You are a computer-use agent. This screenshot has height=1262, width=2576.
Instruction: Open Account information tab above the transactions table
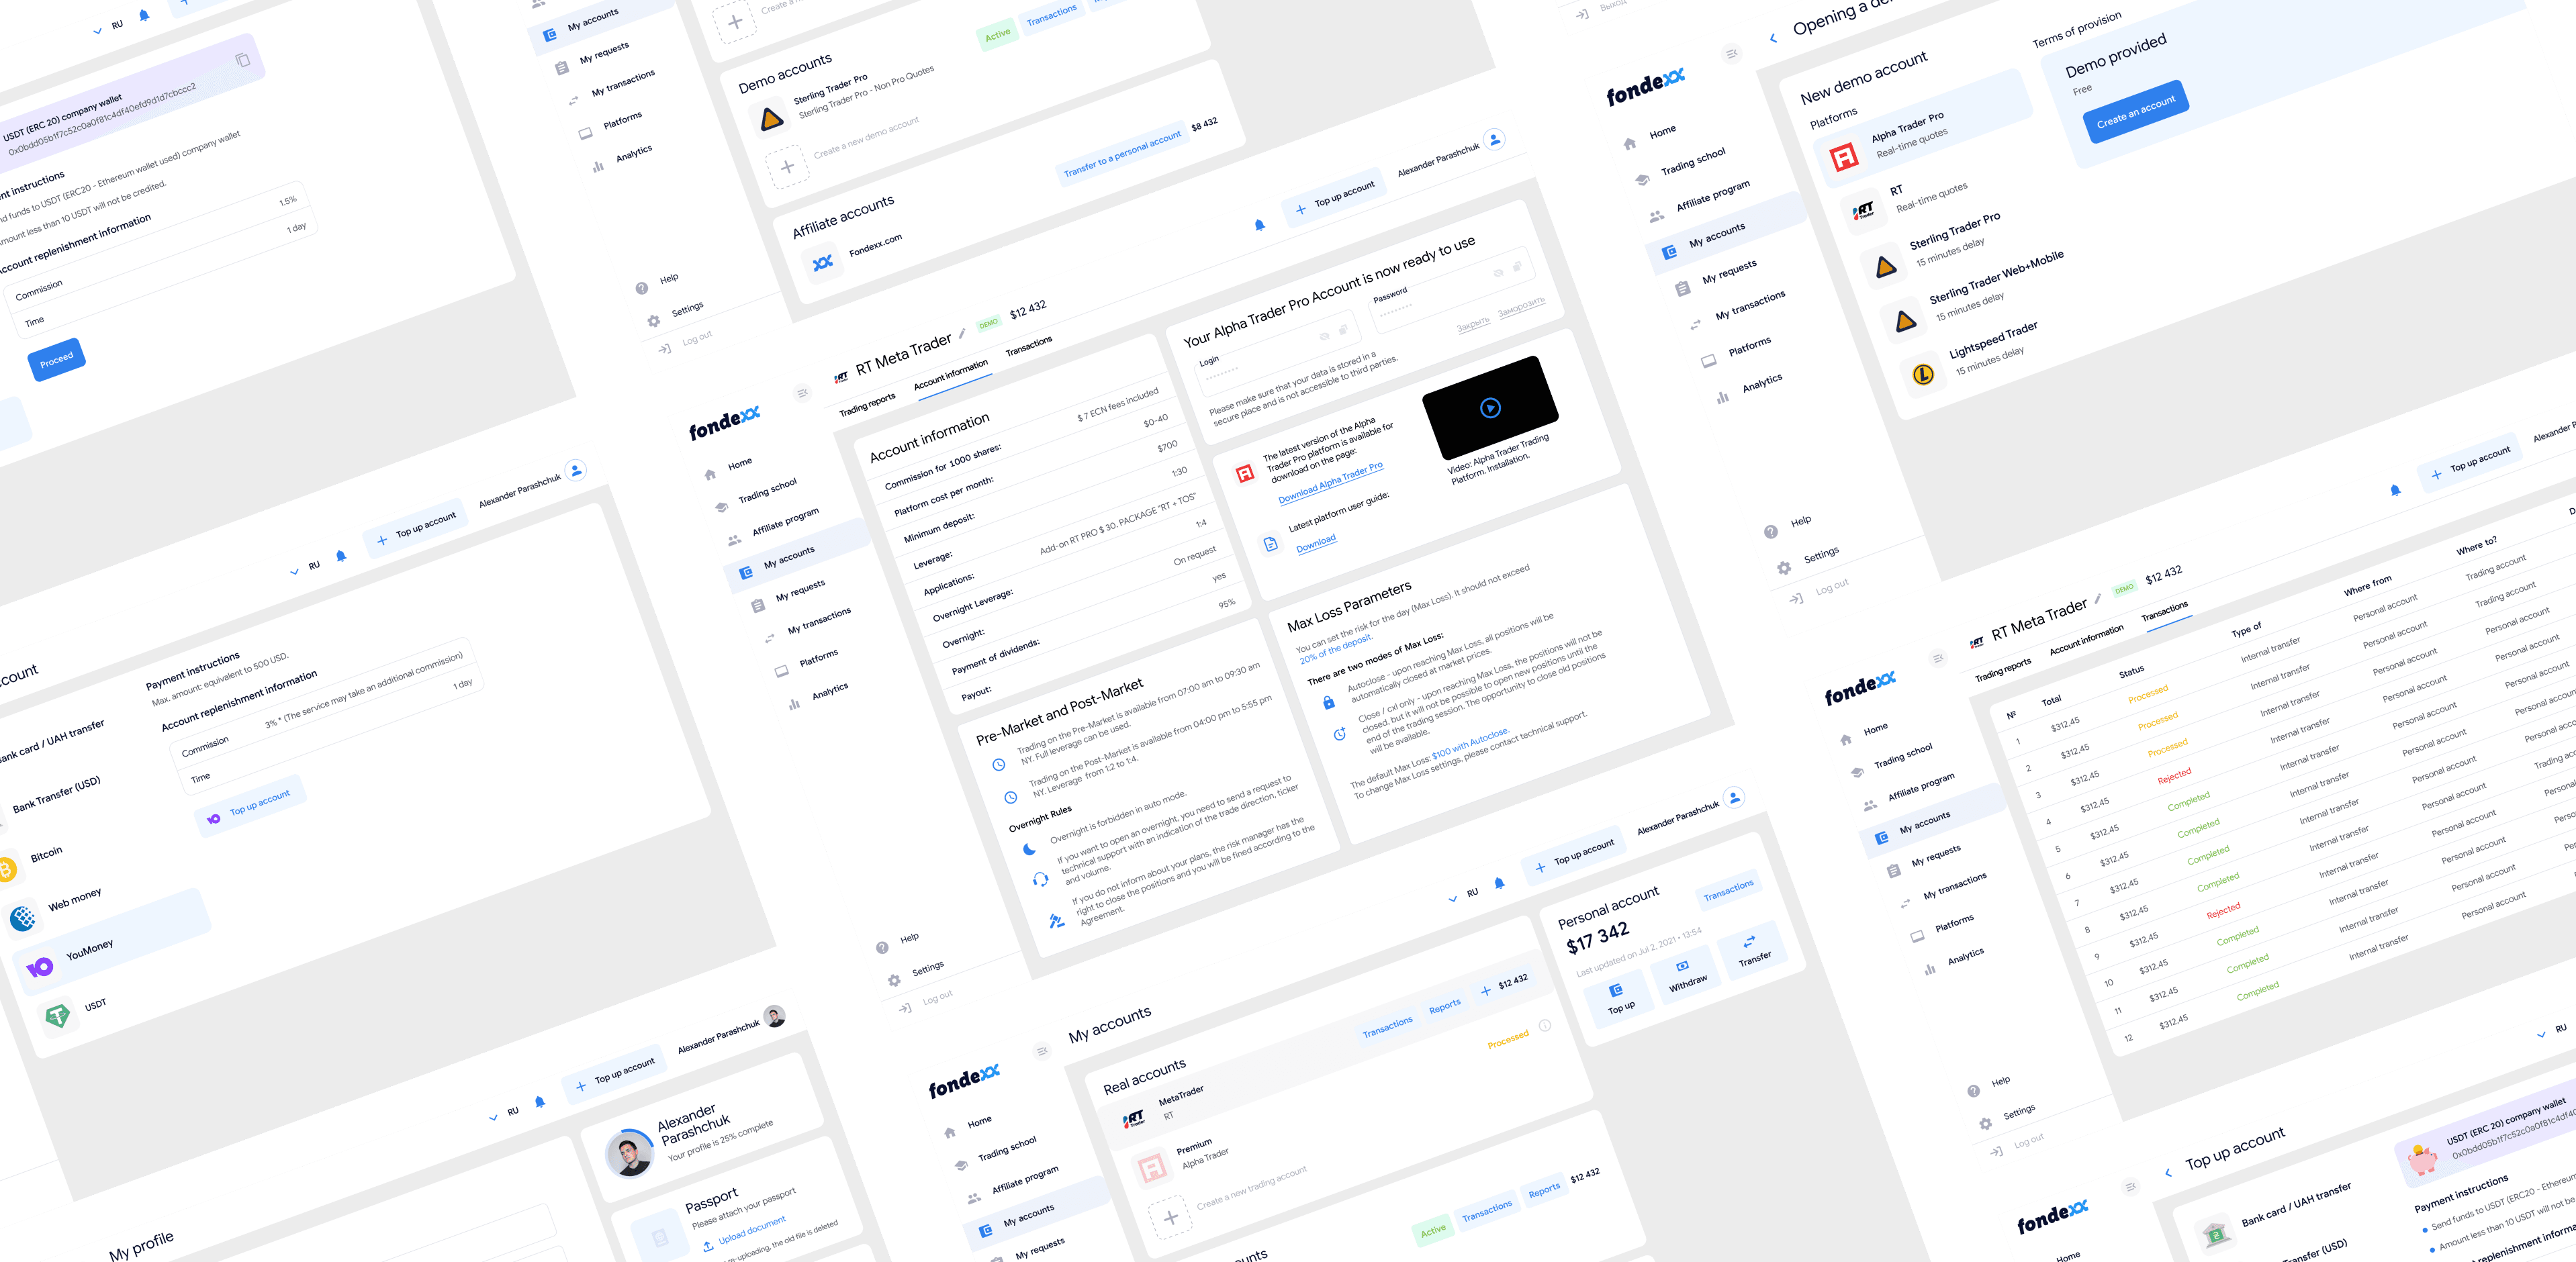click(2086, 639)
